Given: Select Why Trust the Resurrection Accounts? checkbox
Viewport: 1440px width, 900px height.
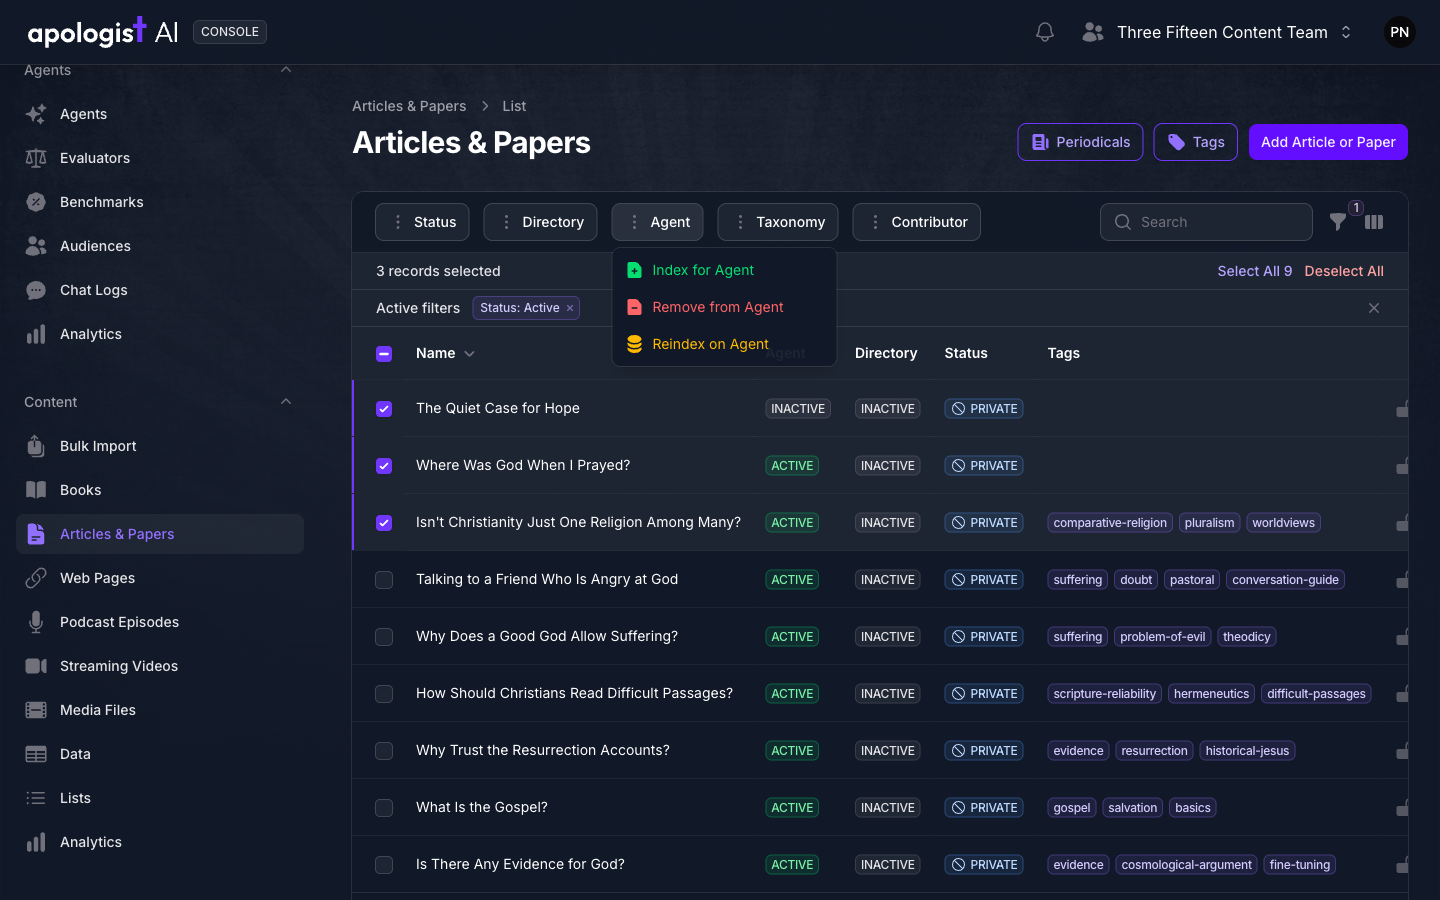Looking at the screenshot, I should (x=384, y=750).
